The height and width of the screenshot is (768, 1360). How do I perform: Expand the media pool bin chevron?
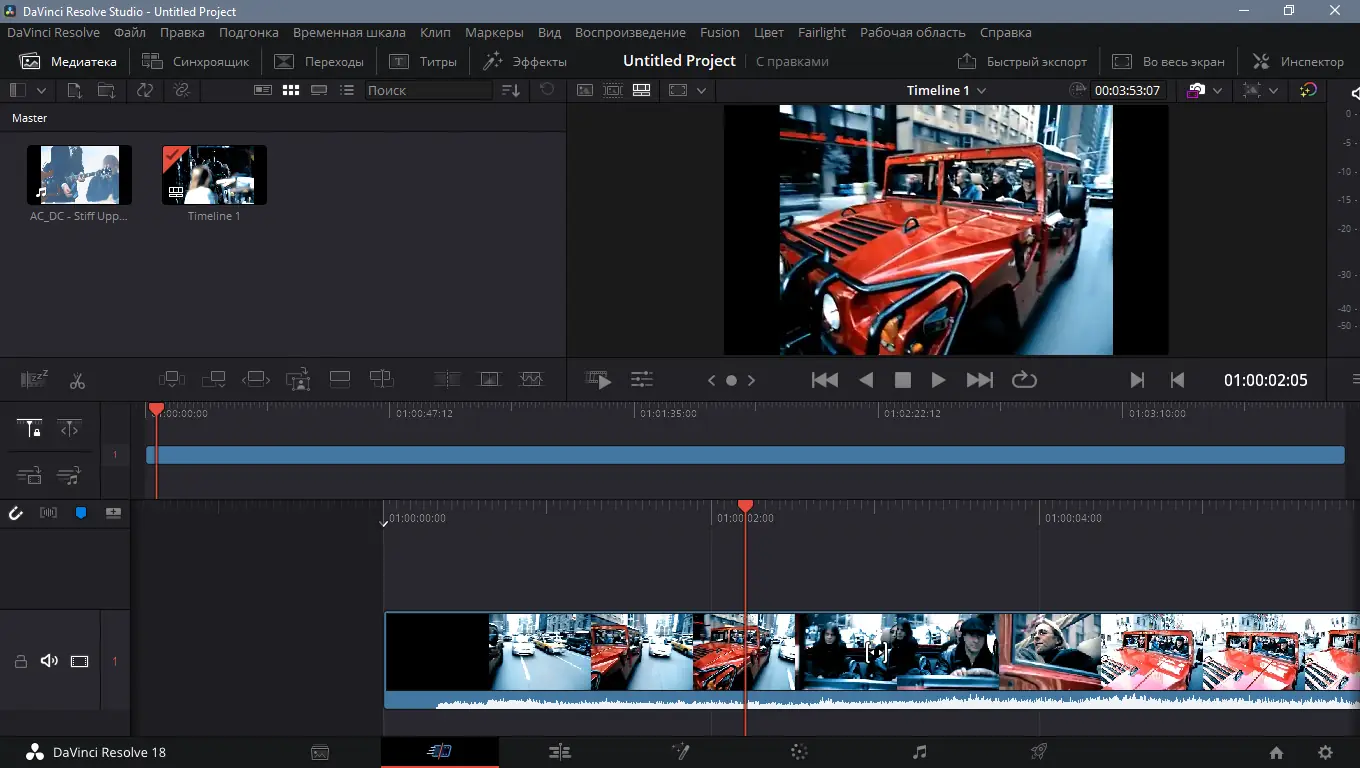tap(43, 90)
